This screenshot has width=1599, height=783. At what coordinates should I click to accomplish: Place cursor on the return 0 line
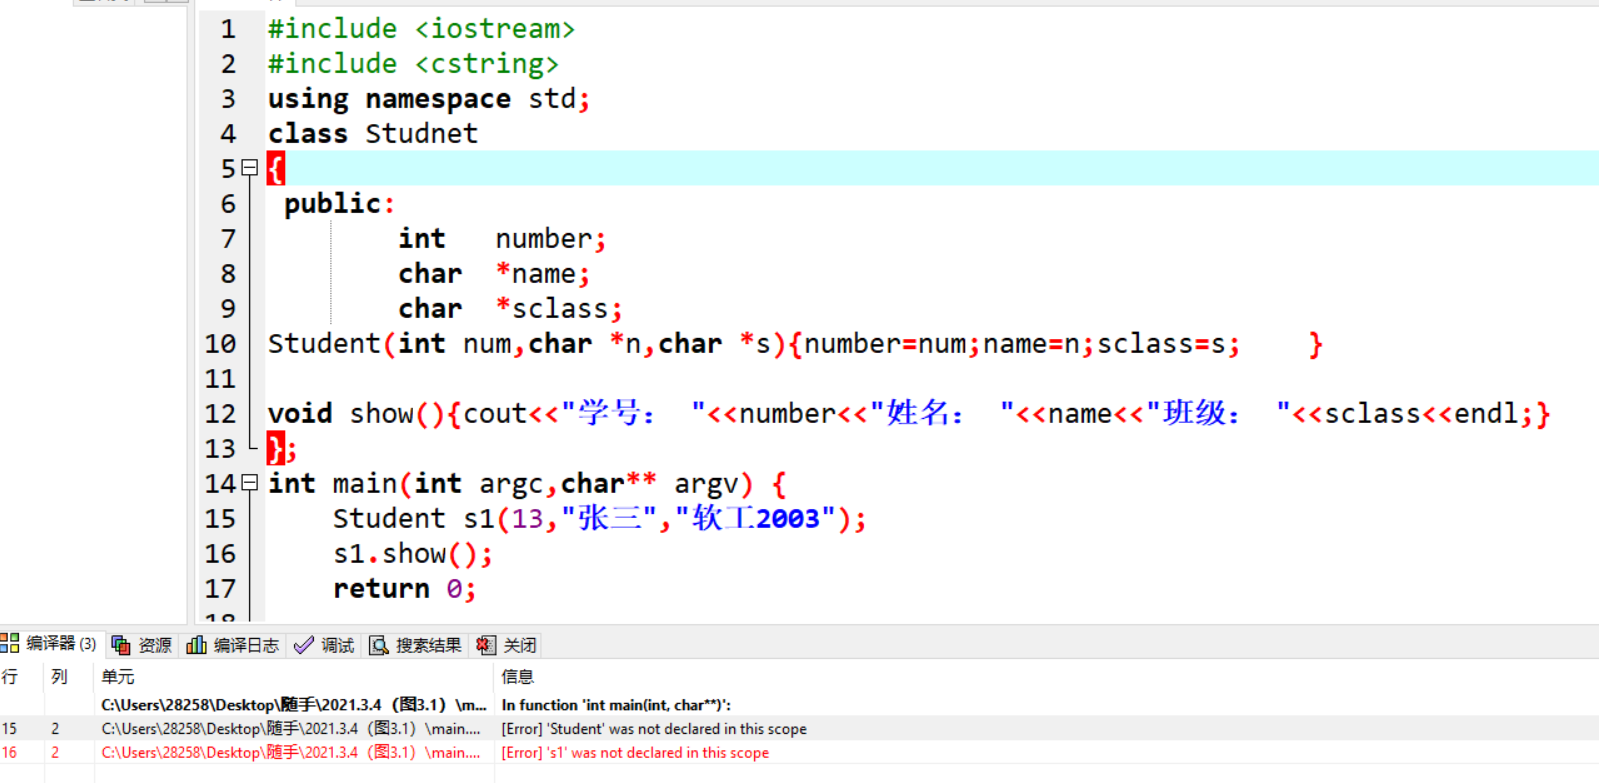point(403,589)
